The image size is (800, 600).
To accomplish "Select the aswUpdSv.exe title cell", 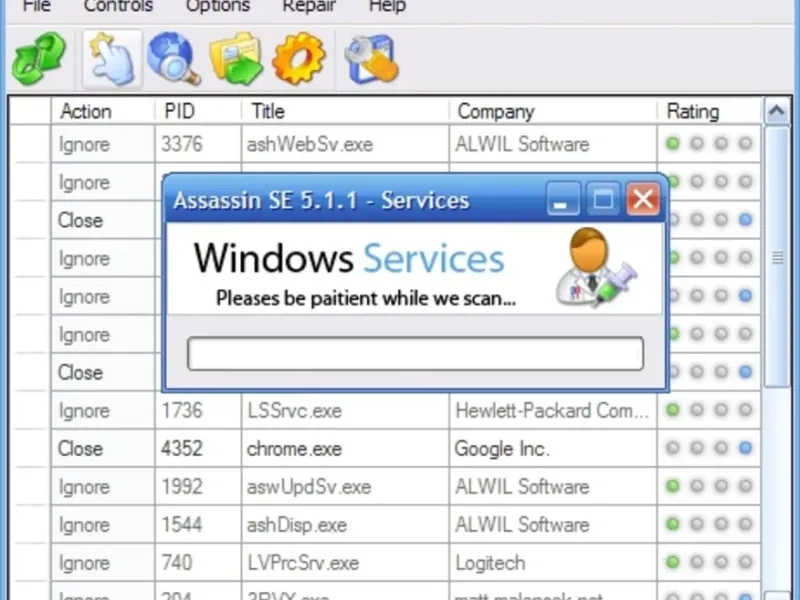I will (345, 486).
